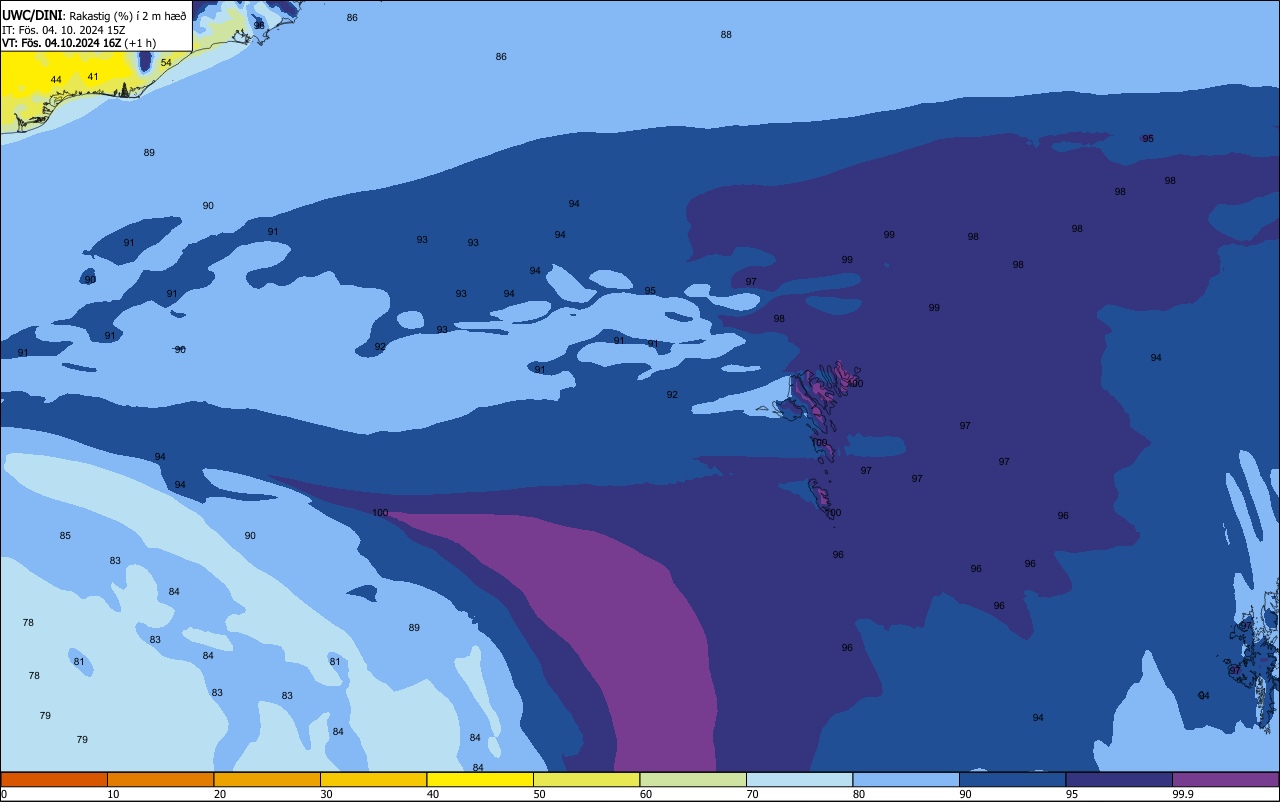Click the '0' tick label in the legend
The width and height of the screenshot is (1280, 802).
click(x=4, y=794)
